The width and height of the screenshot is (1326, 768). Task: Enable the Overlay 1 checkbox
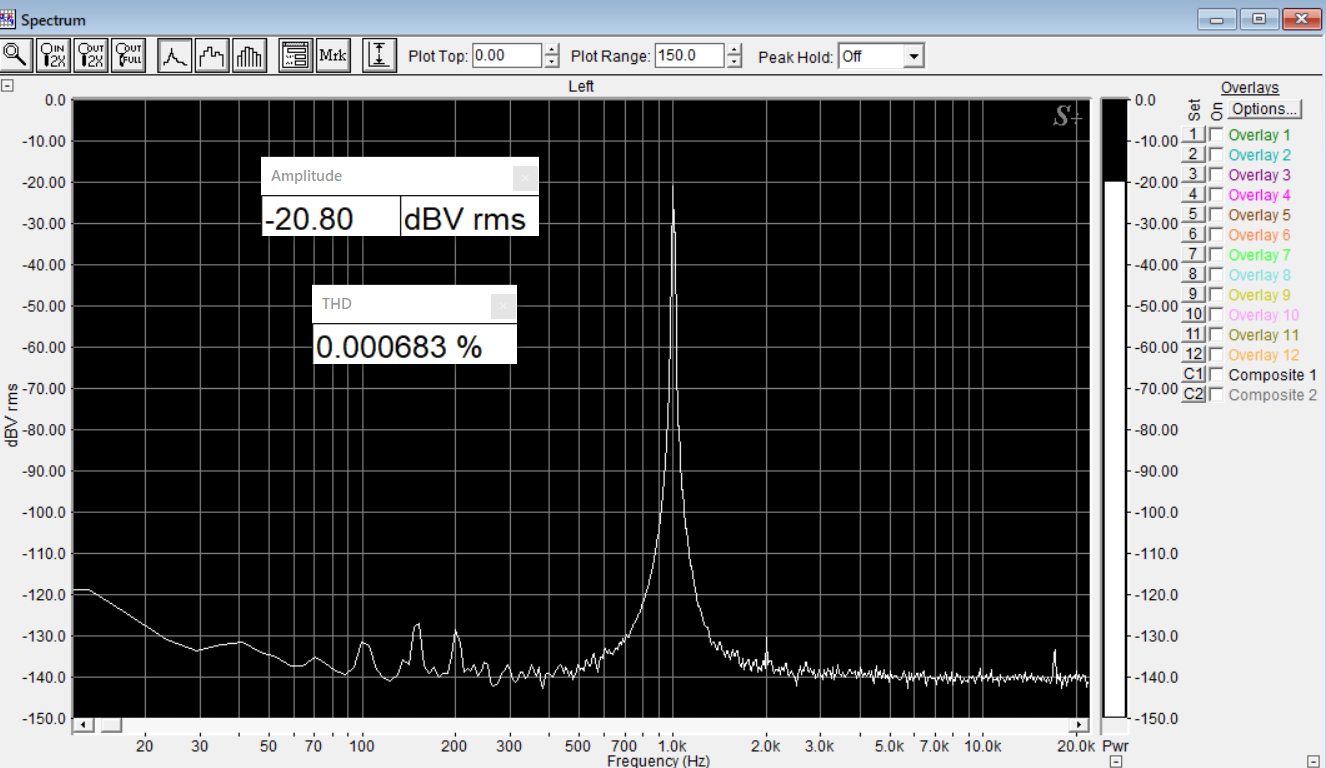1216,135
